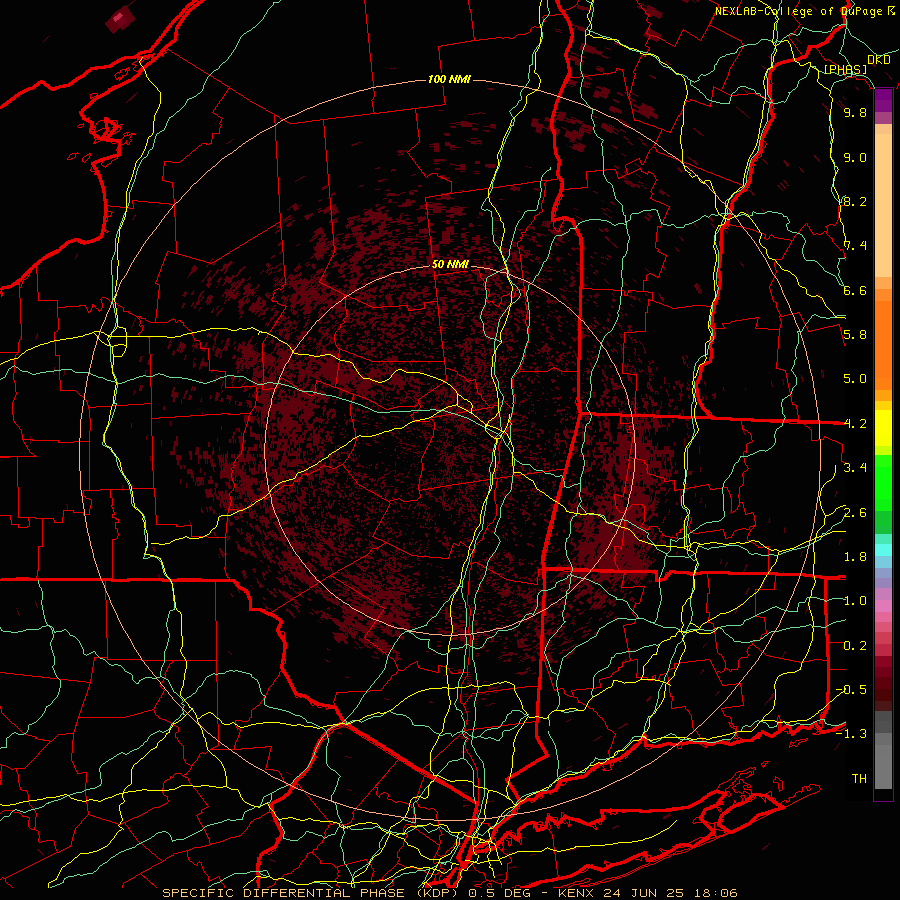Click the DKD label above the color bar
The image size is (900, 900).
[879, 60]
